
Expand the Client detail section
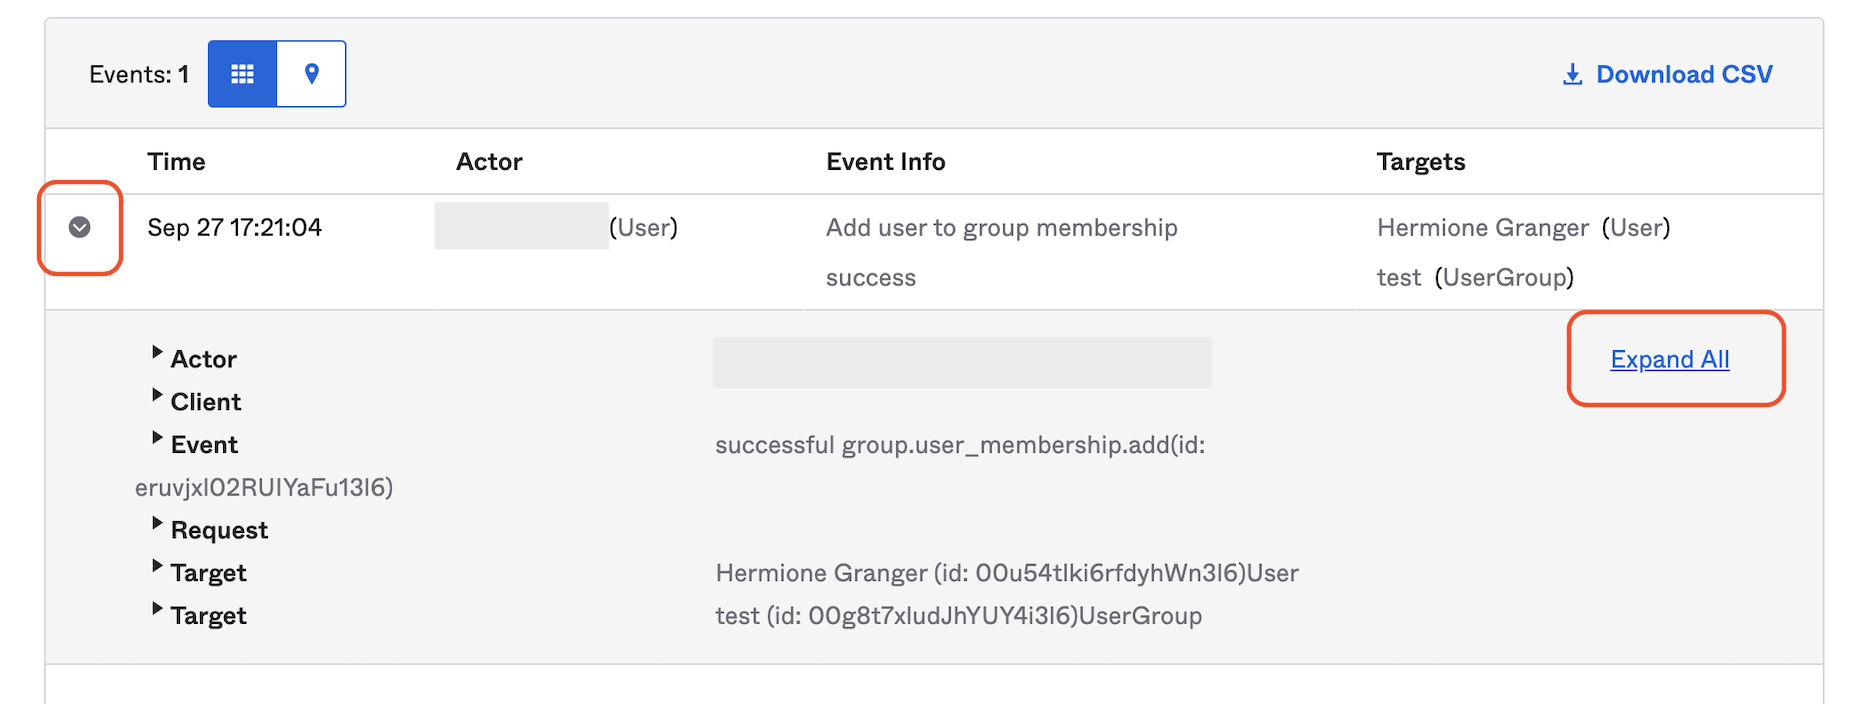157,396
